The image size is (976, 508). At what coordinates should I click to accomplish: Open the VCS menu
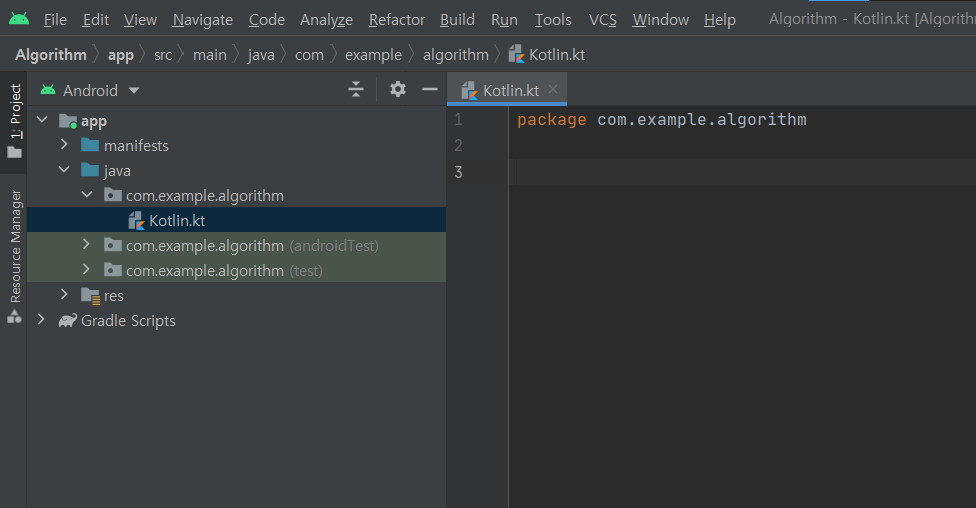pyautogui.click(x=603, y=20)
